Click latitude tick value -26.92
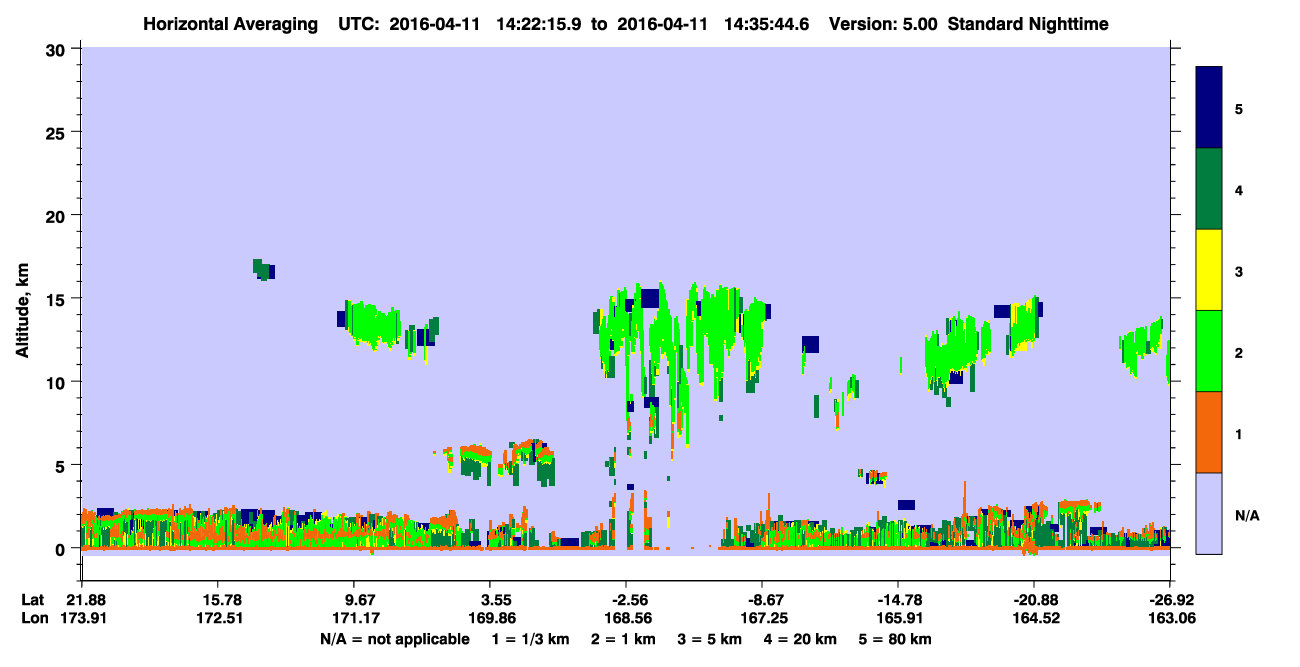The height and width of the screenshot is (667, 1300). tap(1170, 600)
